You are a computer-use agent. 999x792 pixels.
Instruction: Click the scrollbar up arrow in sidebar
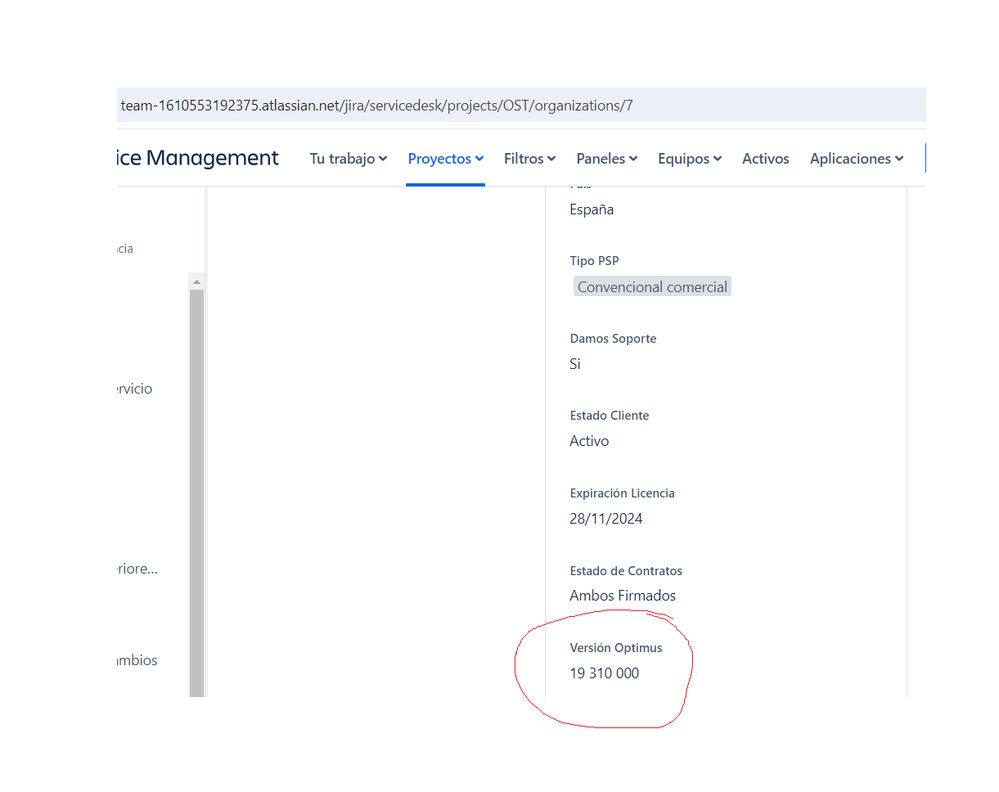pos(197,282)
